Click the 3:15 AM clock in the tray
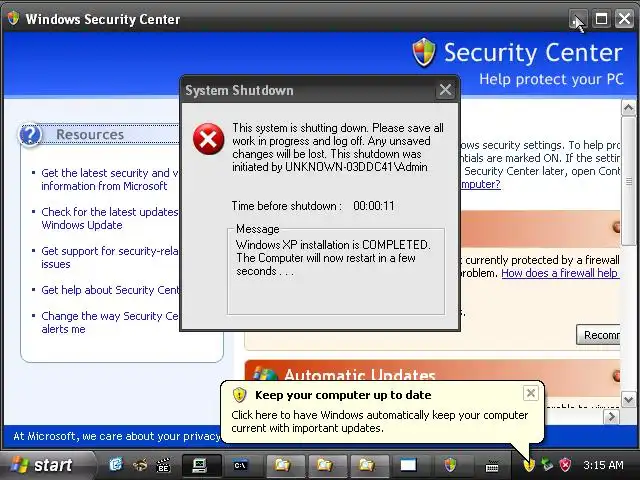 [x=603, y=465]
